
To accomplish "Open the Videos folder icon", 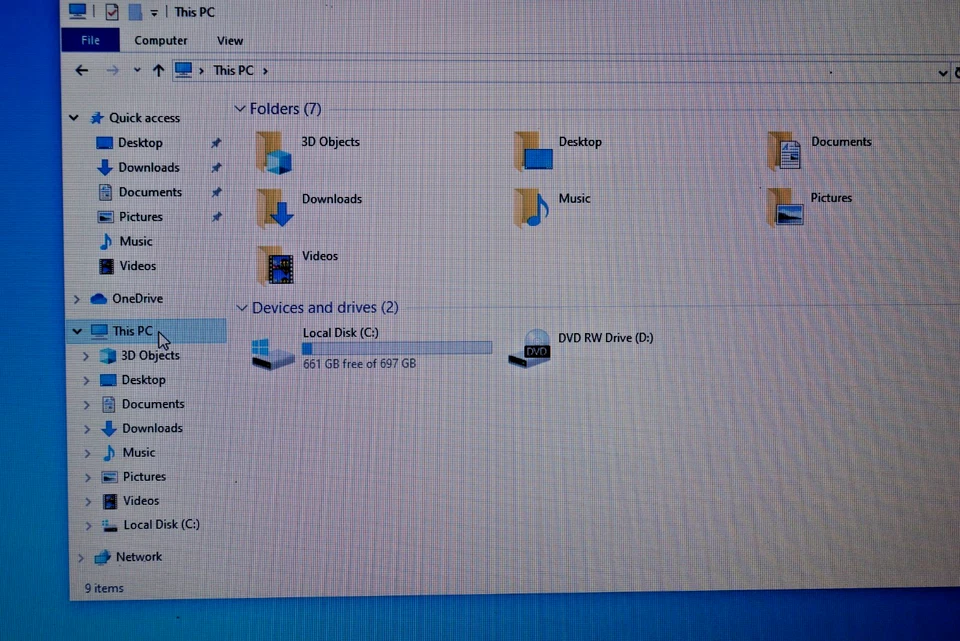I will (273, 264).
